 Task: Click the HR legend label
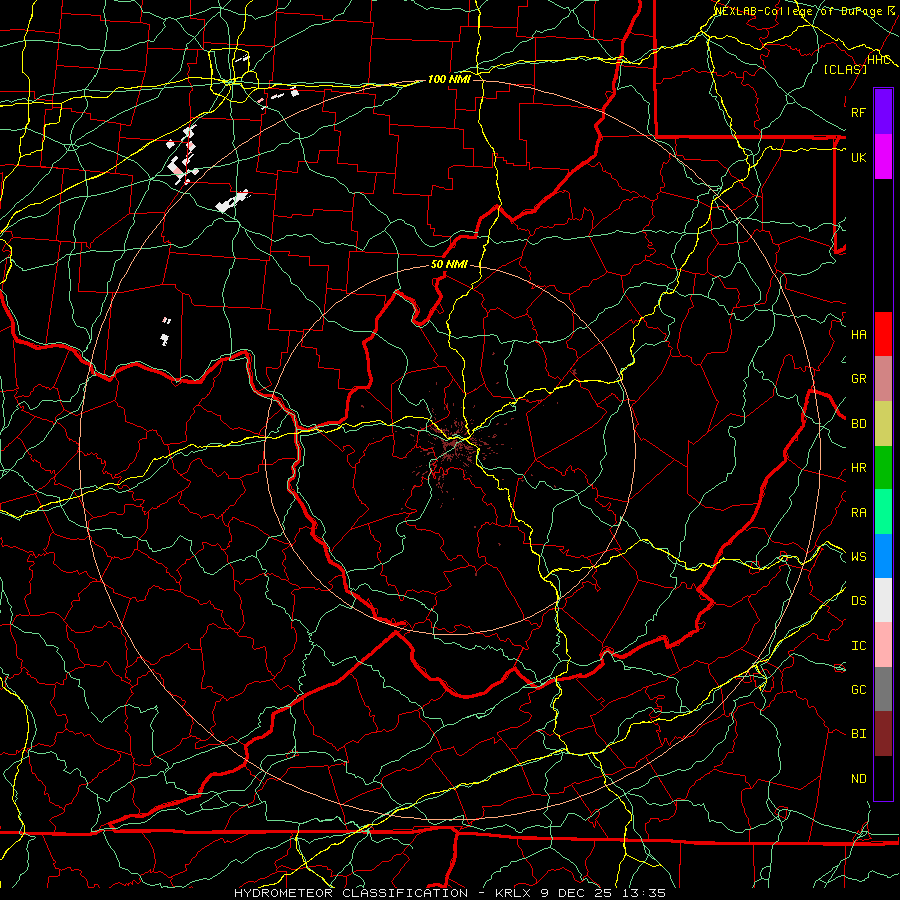coord(859,468)
